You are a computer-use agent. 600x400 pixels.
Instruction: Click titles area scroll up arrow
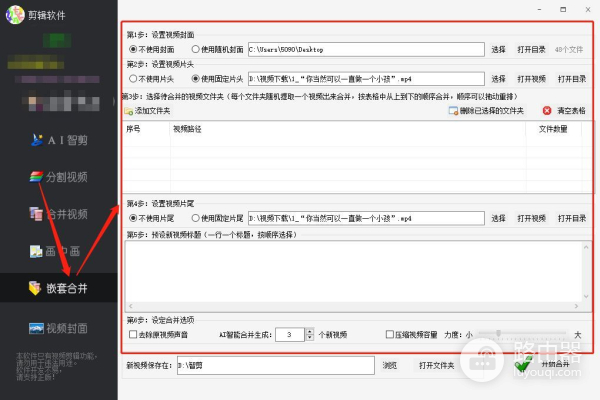point(586,247)
